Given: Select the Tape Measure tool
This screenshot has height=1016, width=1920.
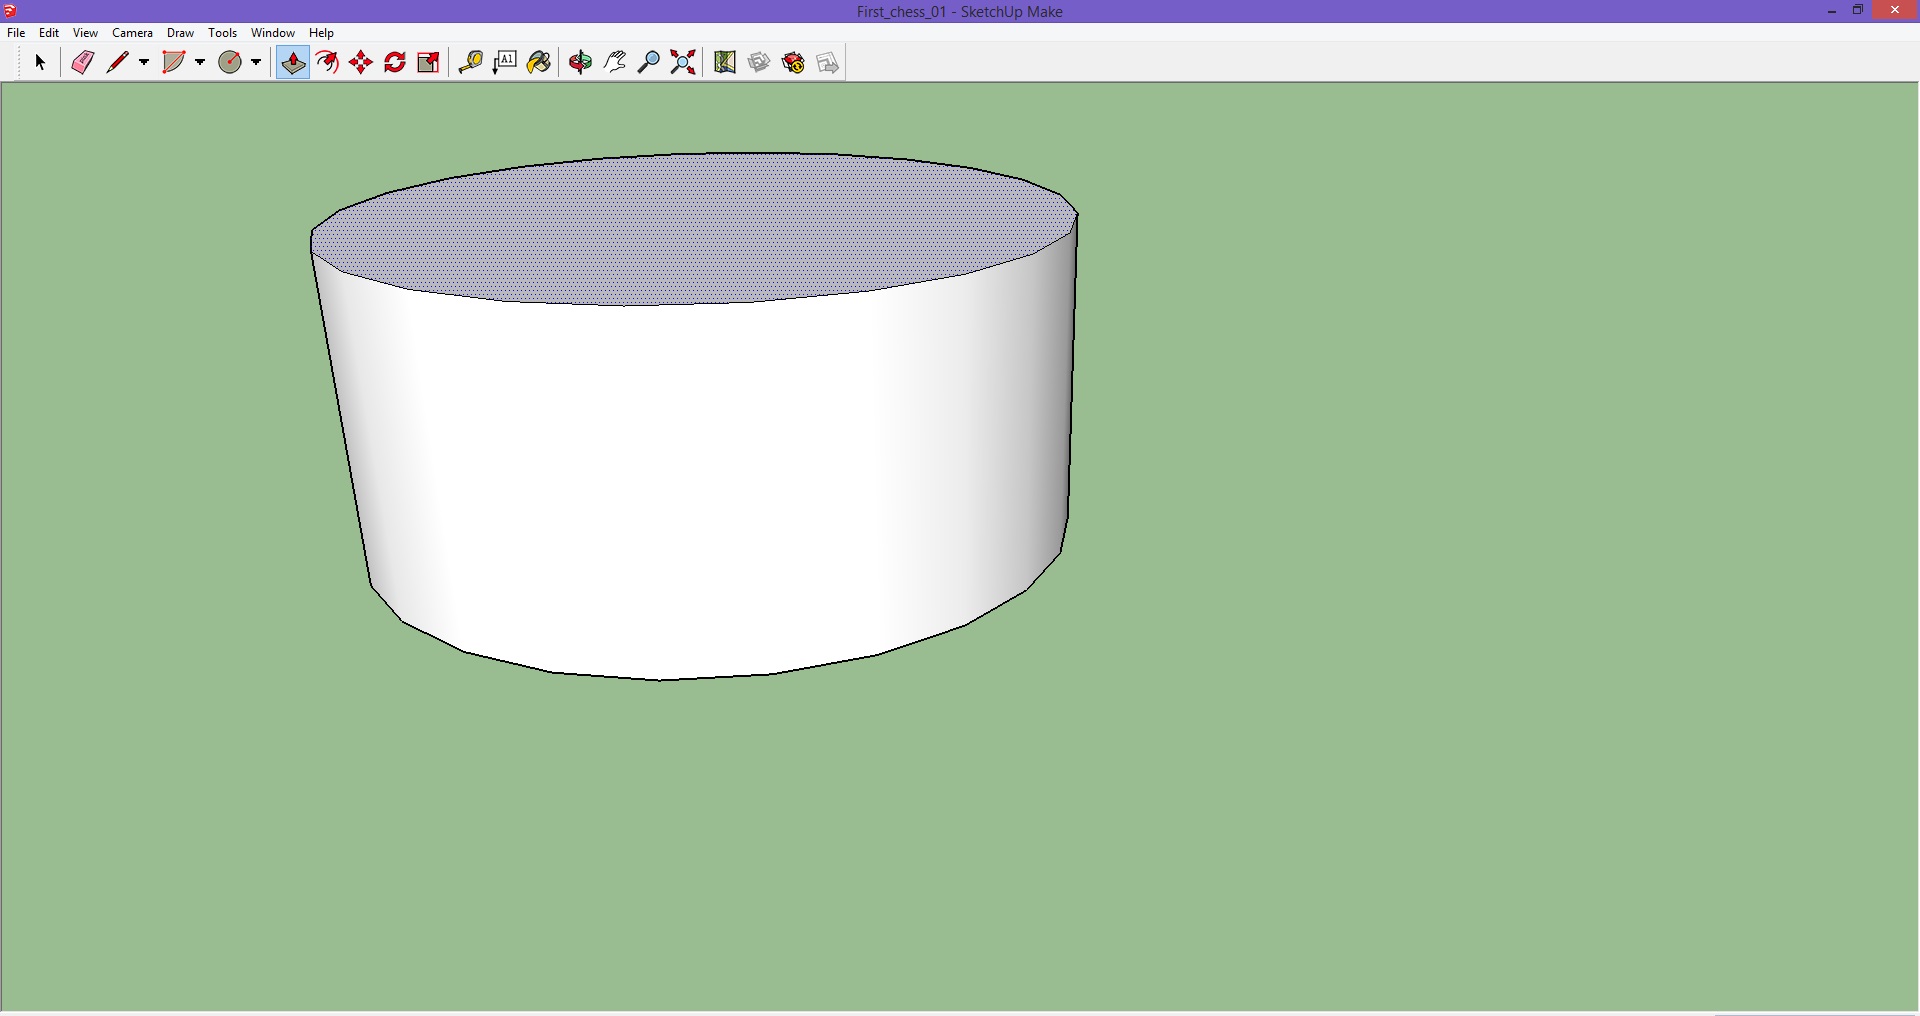Looking at the screenshot, I should 470,63.
